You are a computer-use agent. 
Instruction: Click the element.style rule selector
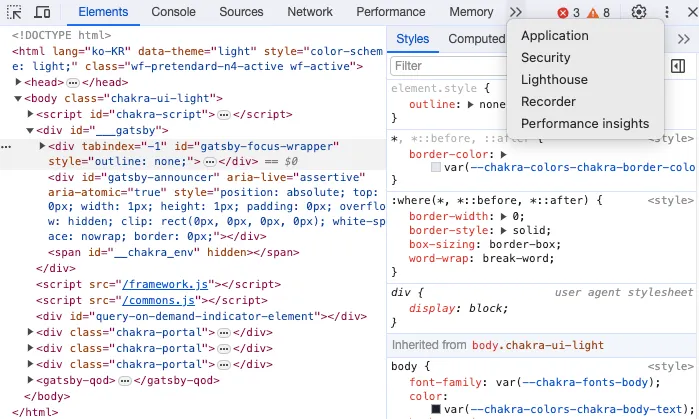point(434,88)
